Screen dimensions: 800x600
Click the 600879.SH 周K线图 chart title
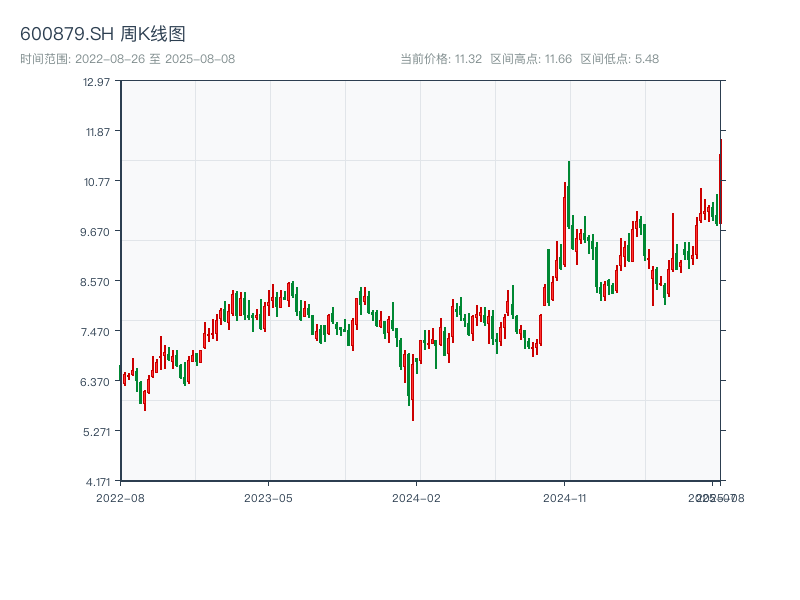point(103,35)
